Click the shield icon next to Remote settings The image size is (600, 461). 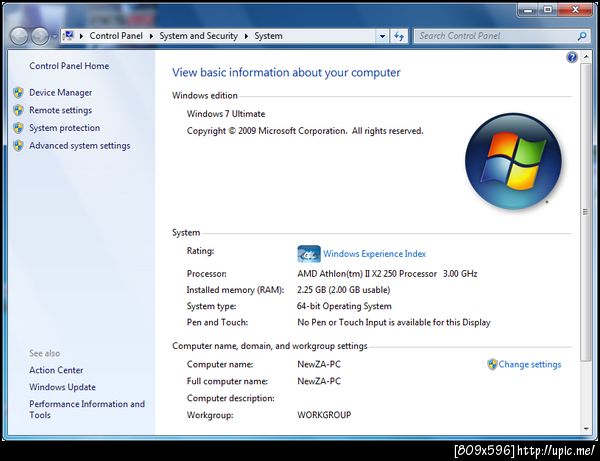[18, 110]
